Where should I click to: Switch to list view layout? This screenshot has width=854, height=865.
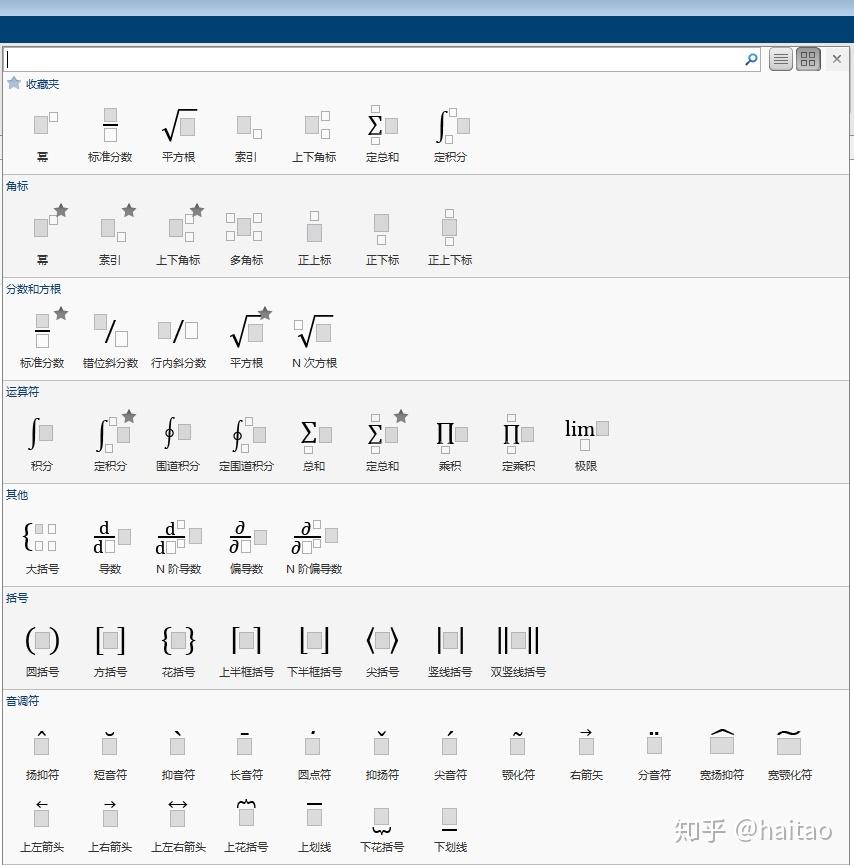point(779,59)
